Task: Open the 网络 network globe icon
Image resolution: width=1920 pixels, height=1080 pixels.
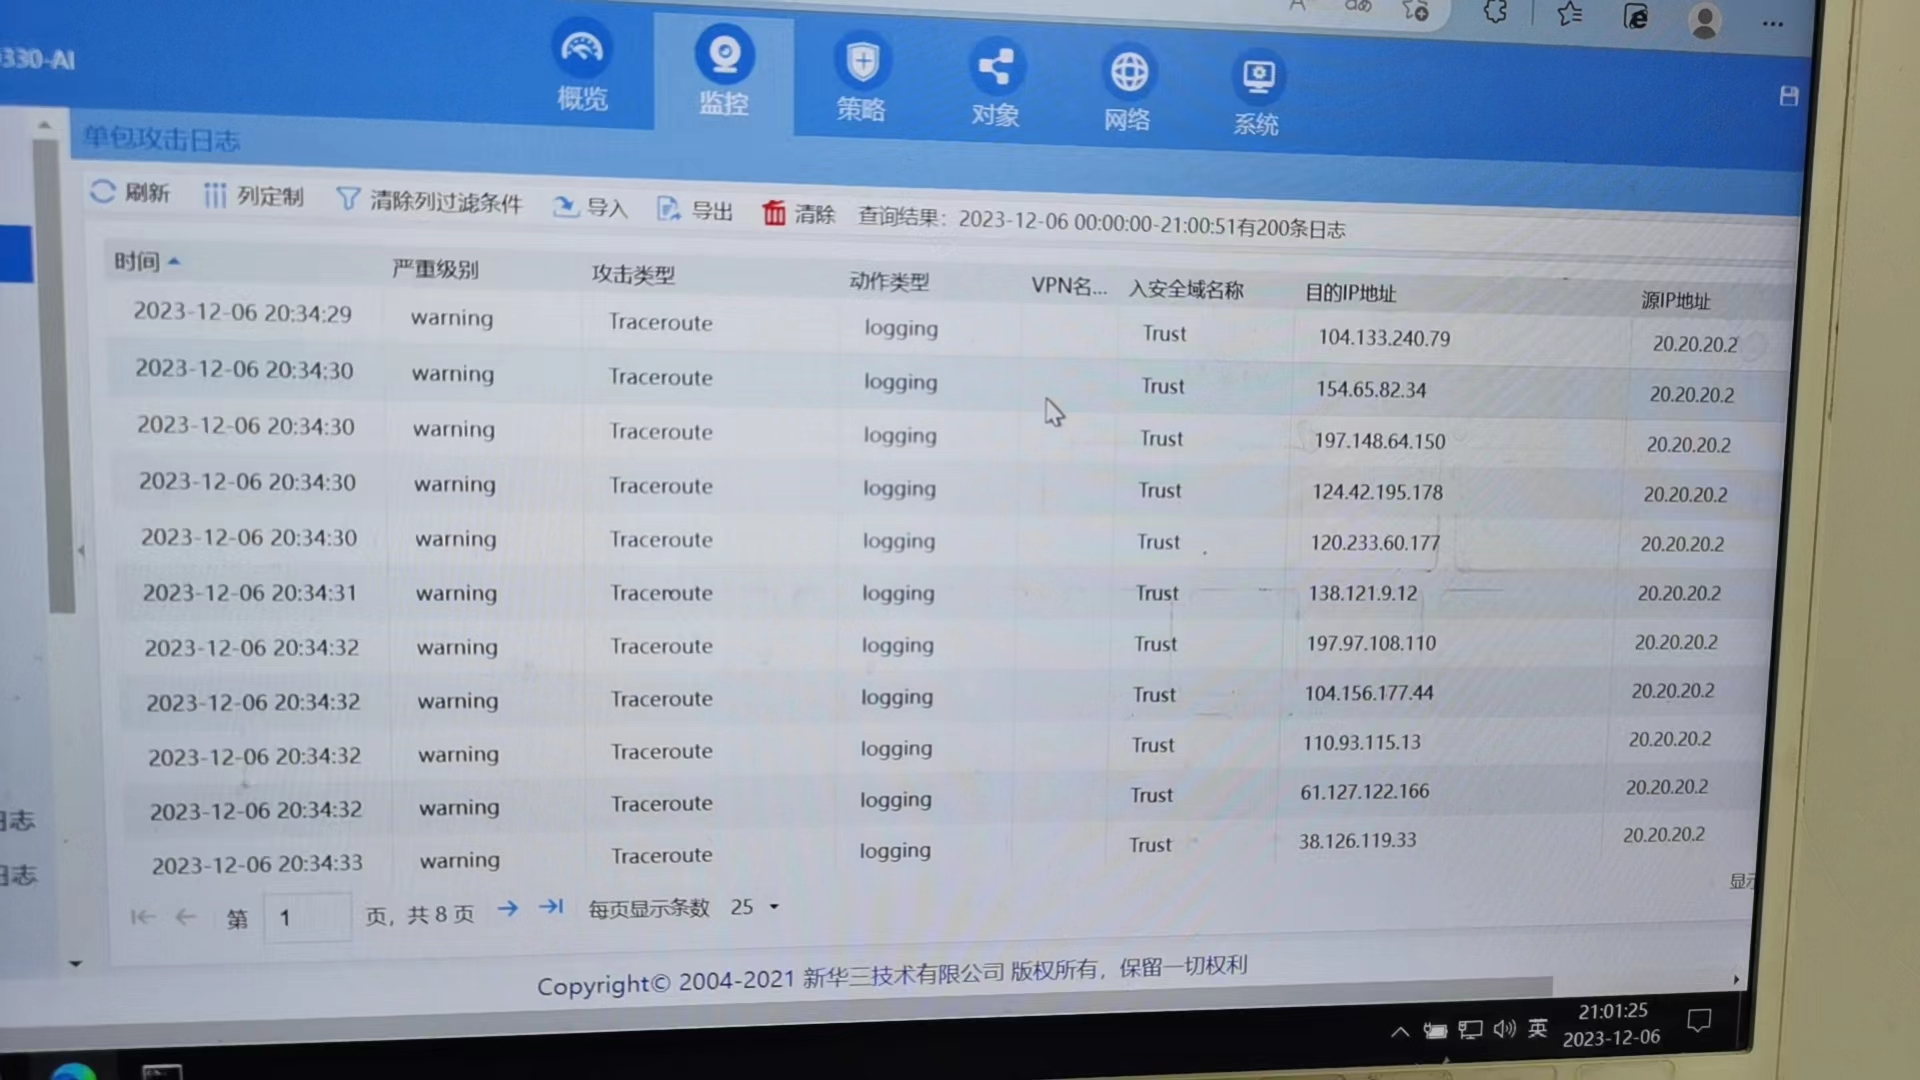Action: click(x=1128, y=73)
